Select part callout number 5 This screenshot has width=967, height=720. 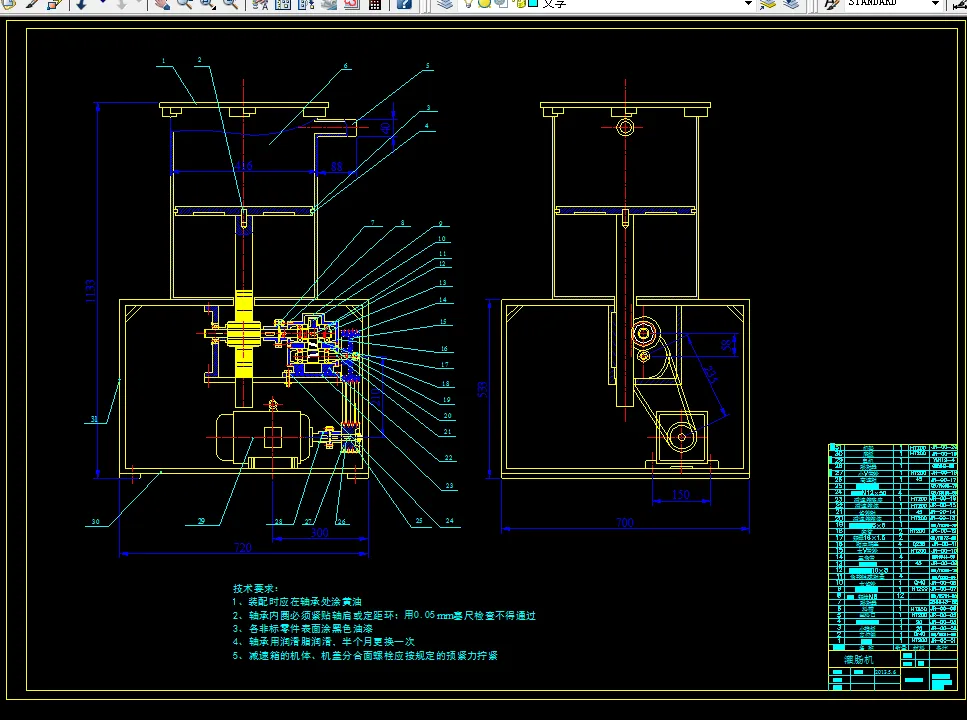pos(427,65)
